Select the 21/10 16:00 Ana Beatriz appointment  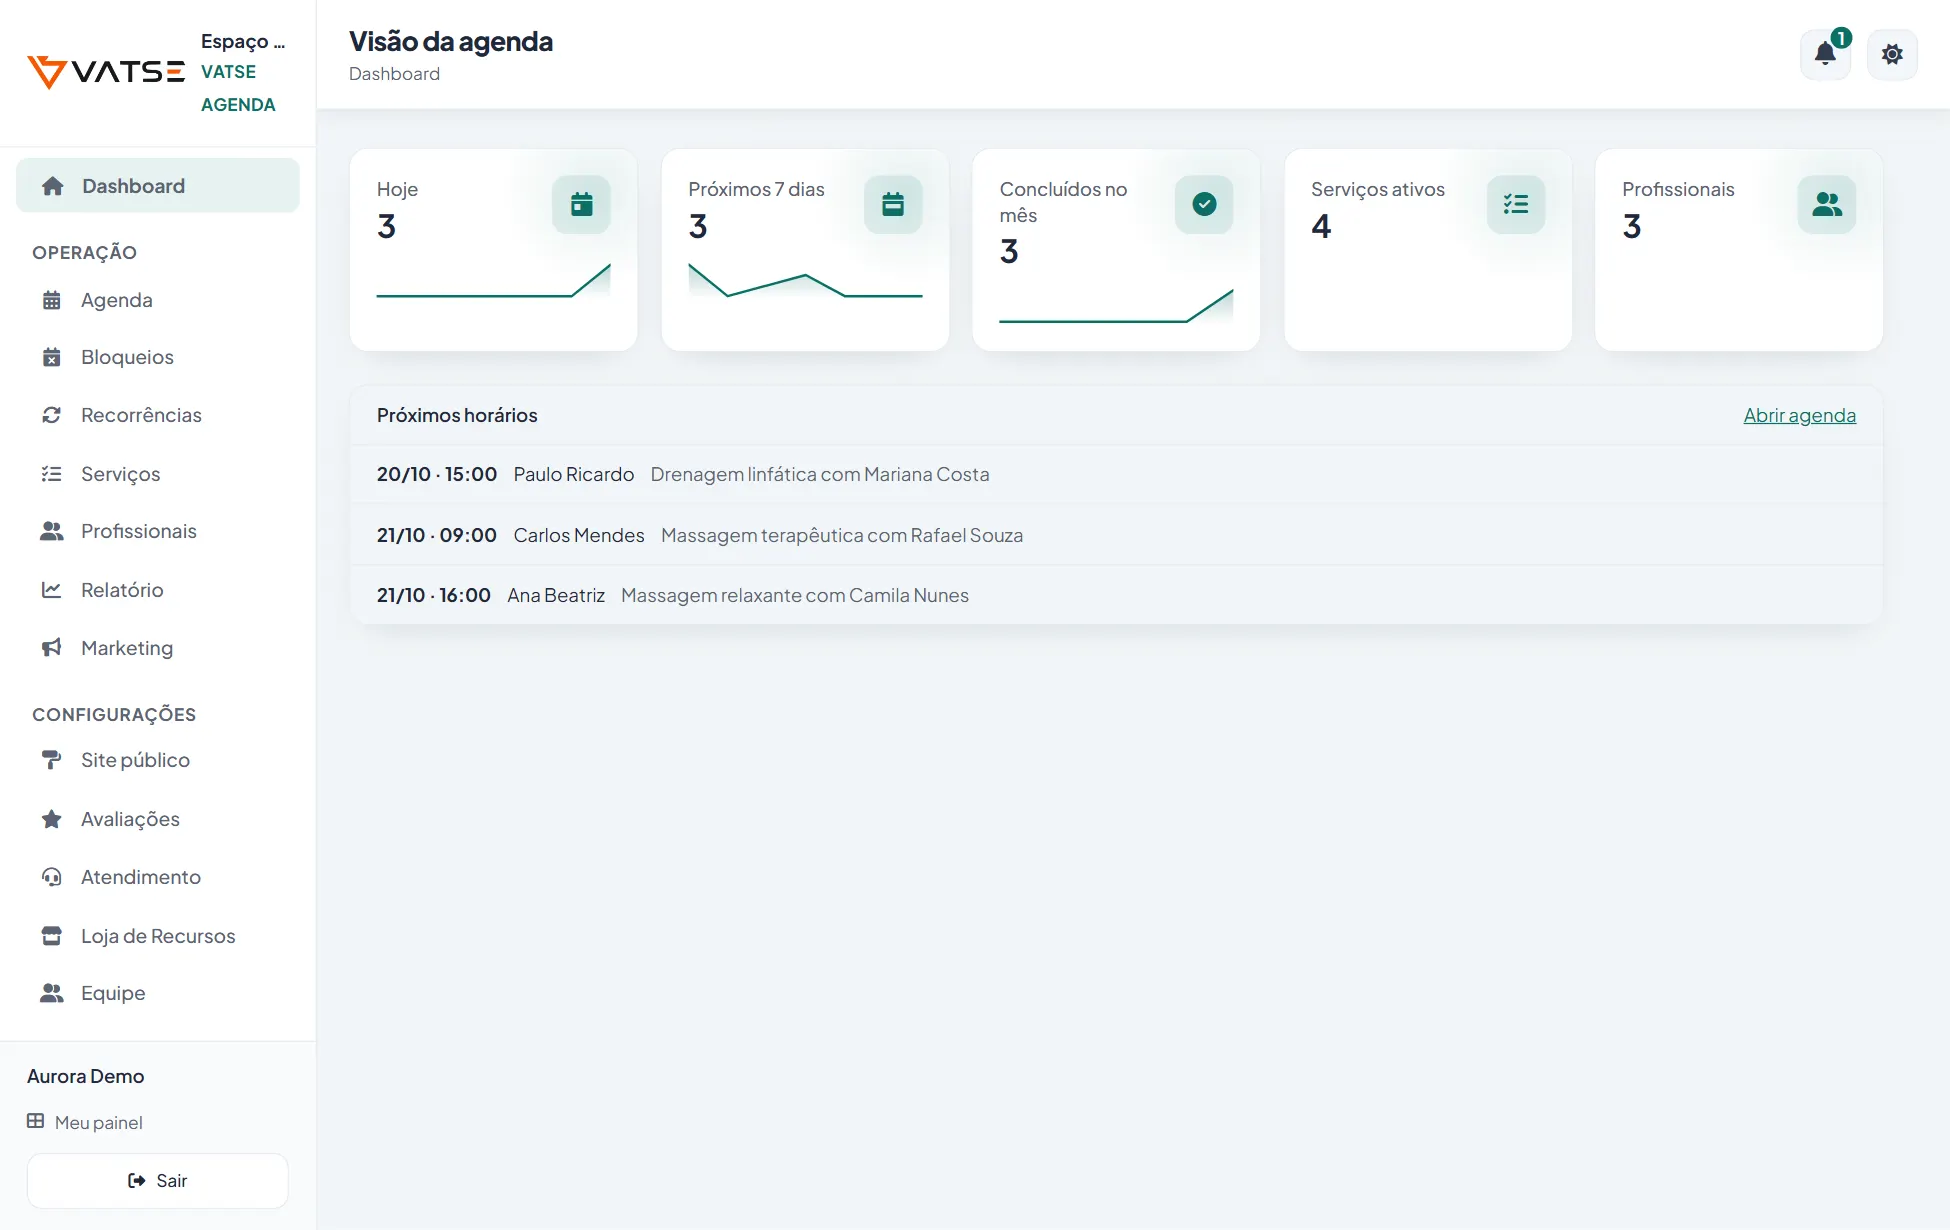tap(1116, 595)
